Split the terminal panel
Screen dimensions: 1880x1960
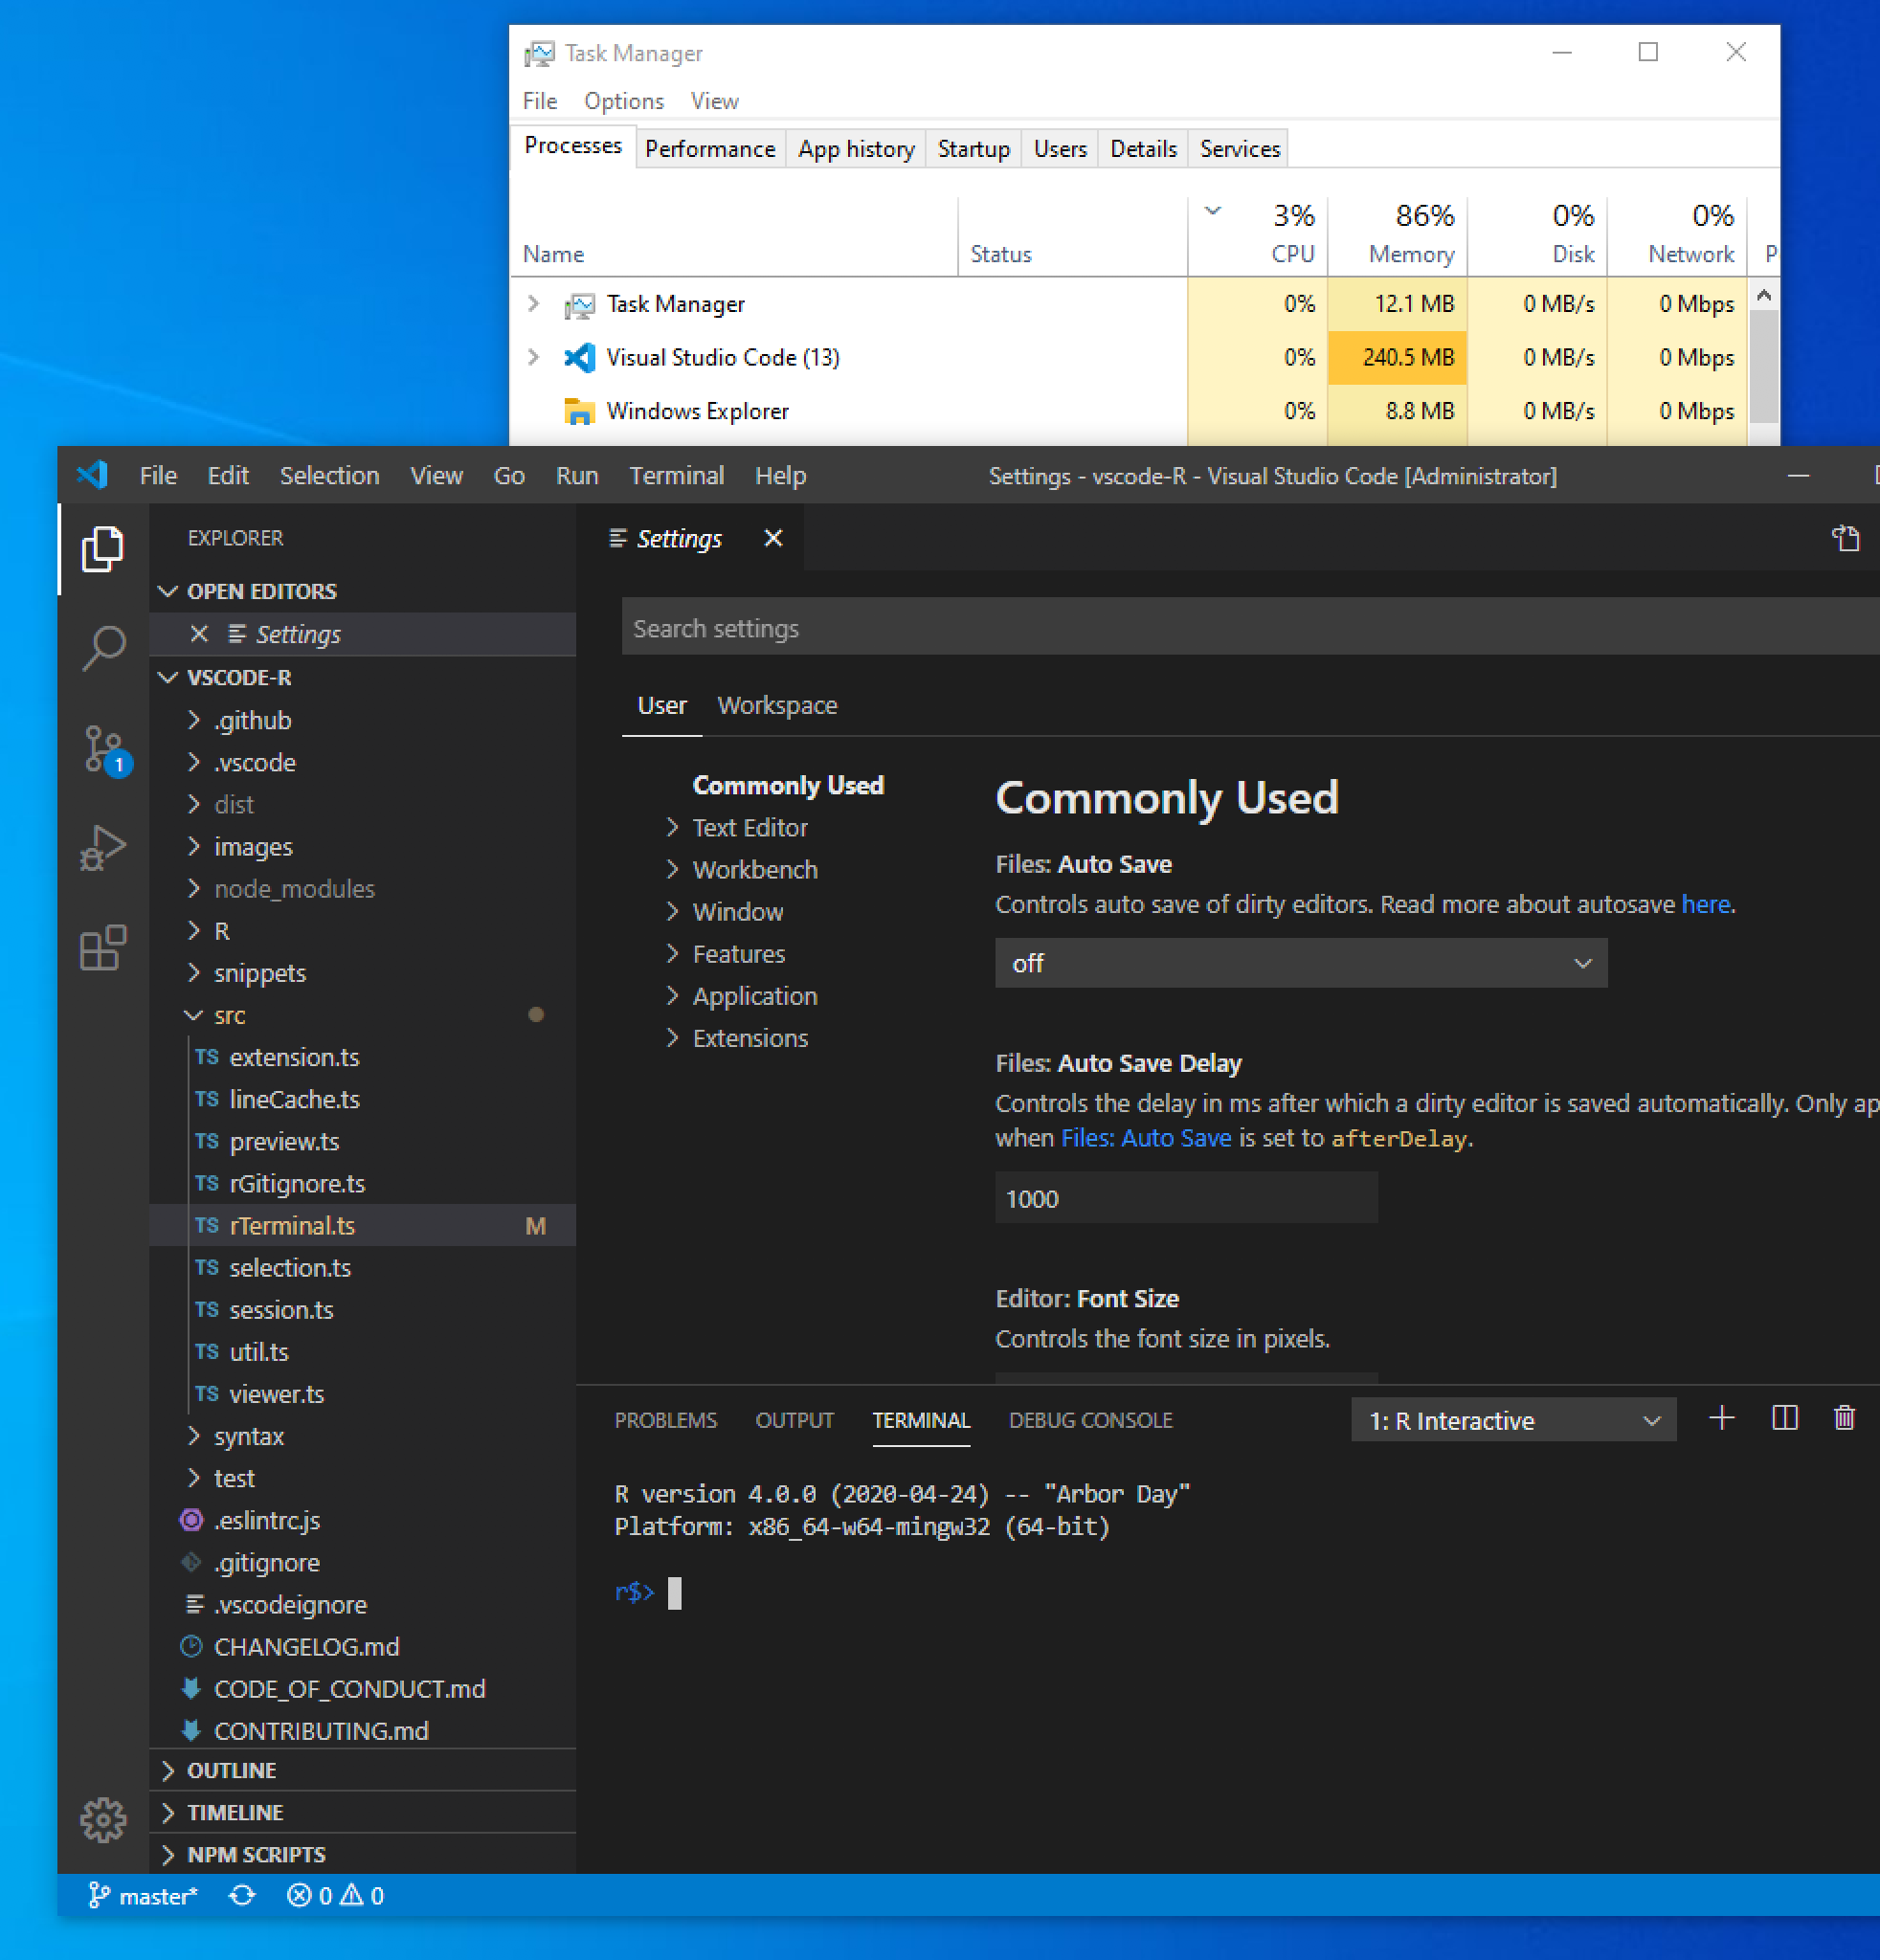pos(1784,1418)
